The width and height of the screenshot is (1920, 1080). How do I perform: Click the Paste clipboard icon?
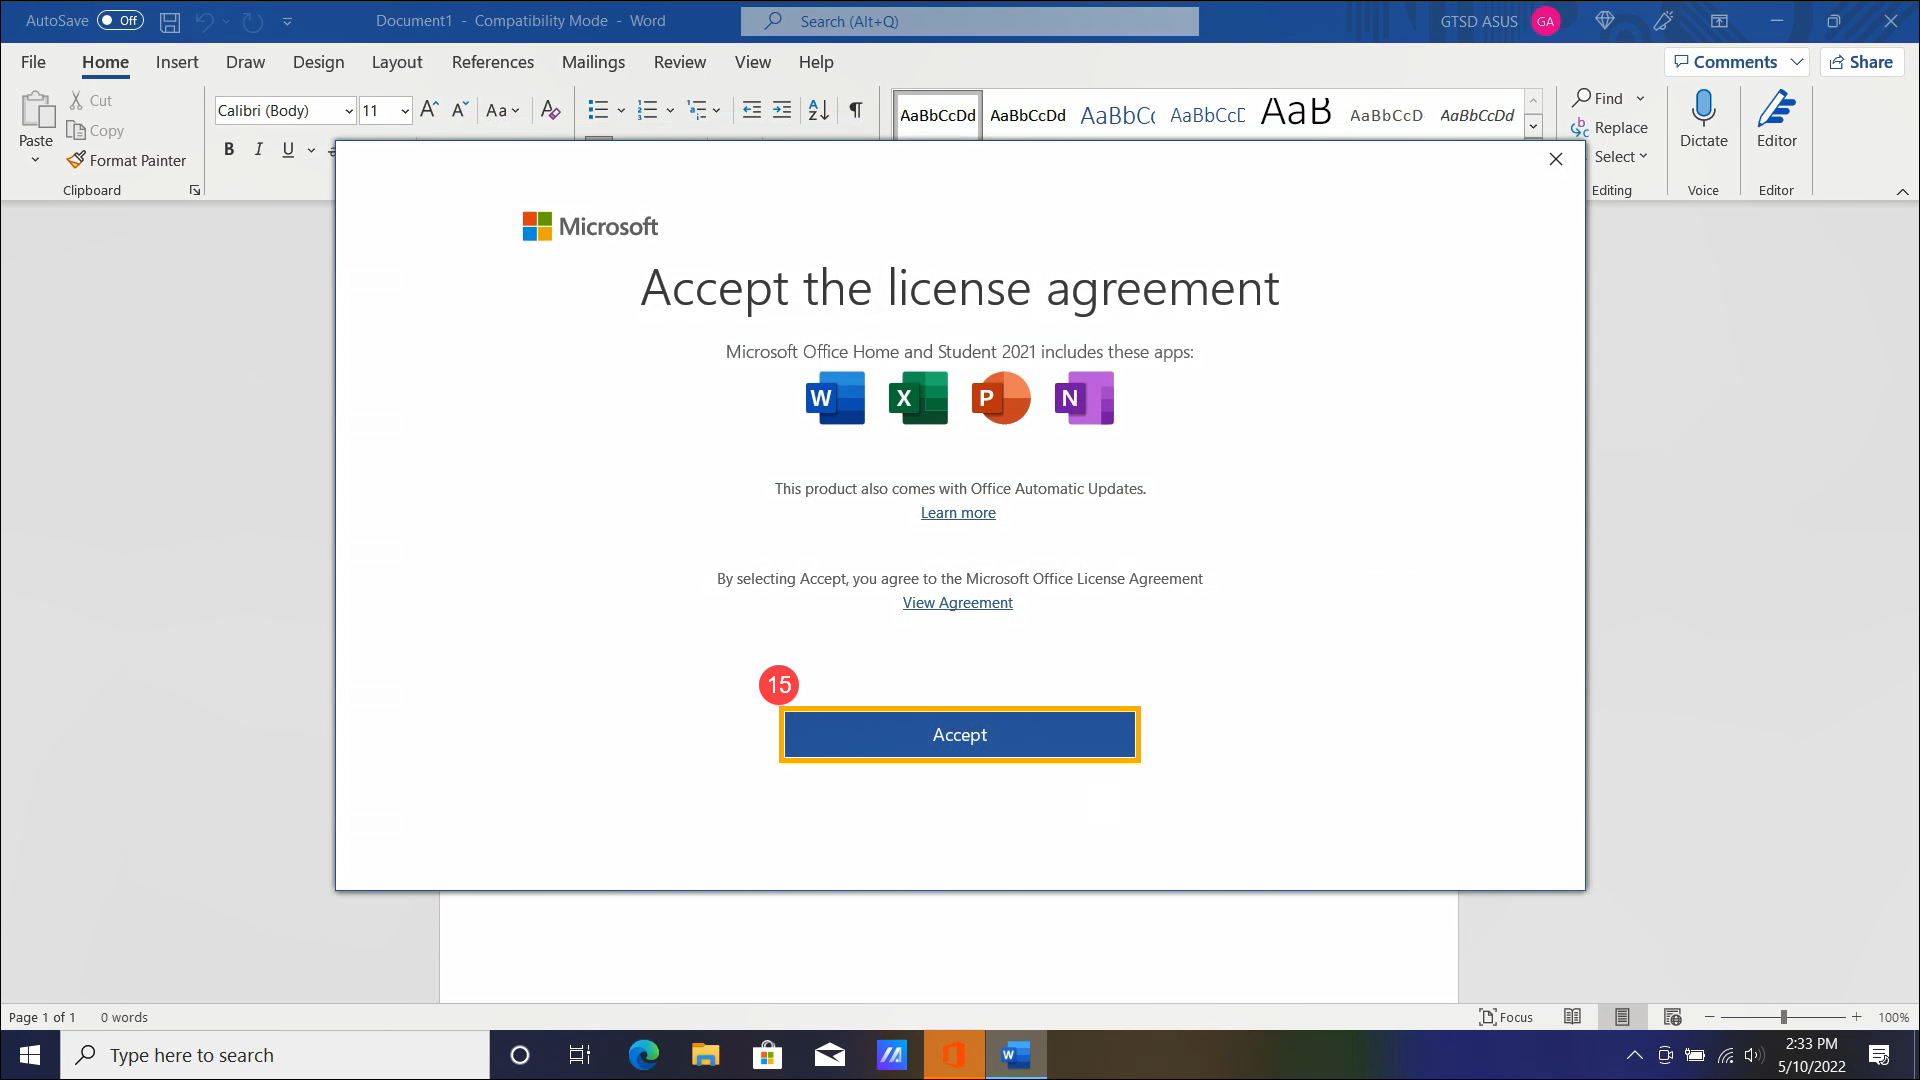click(37, 111)
